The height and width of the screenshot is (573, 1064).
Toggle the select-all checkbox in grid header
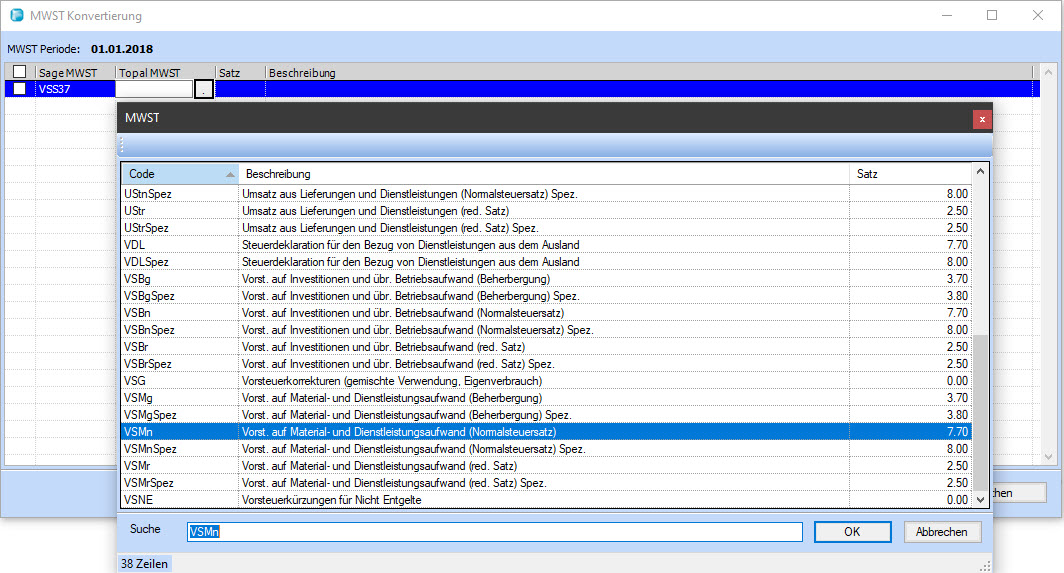[x=19, y=72]
